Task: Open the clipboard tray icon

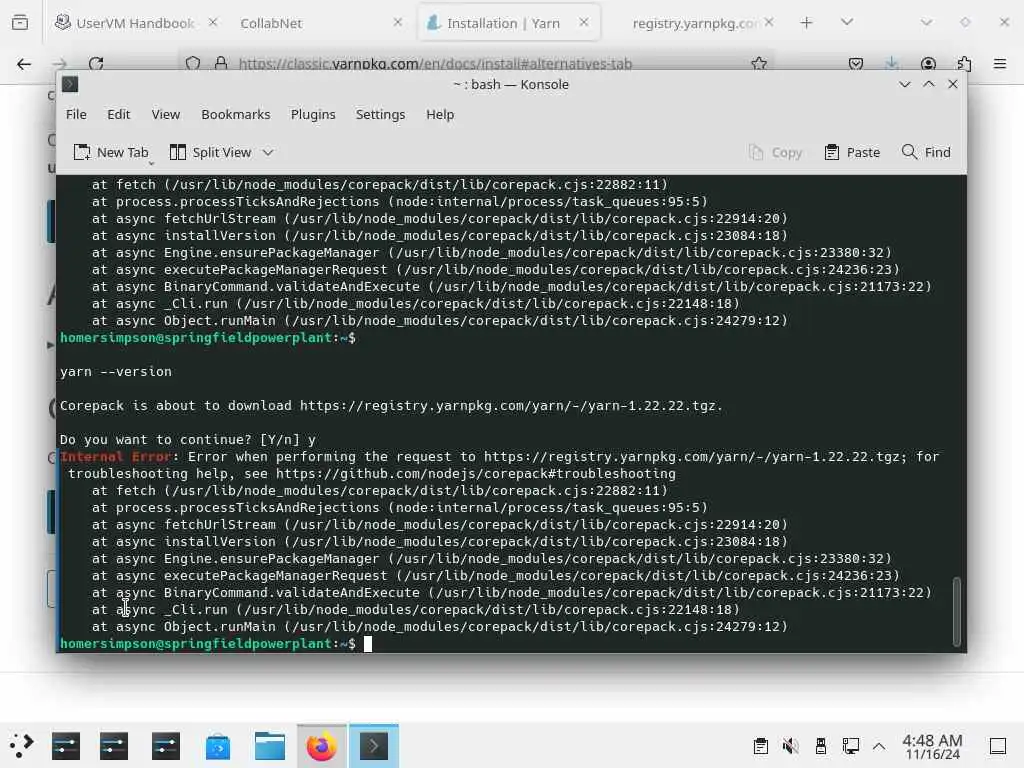Action: pos(760,746)
